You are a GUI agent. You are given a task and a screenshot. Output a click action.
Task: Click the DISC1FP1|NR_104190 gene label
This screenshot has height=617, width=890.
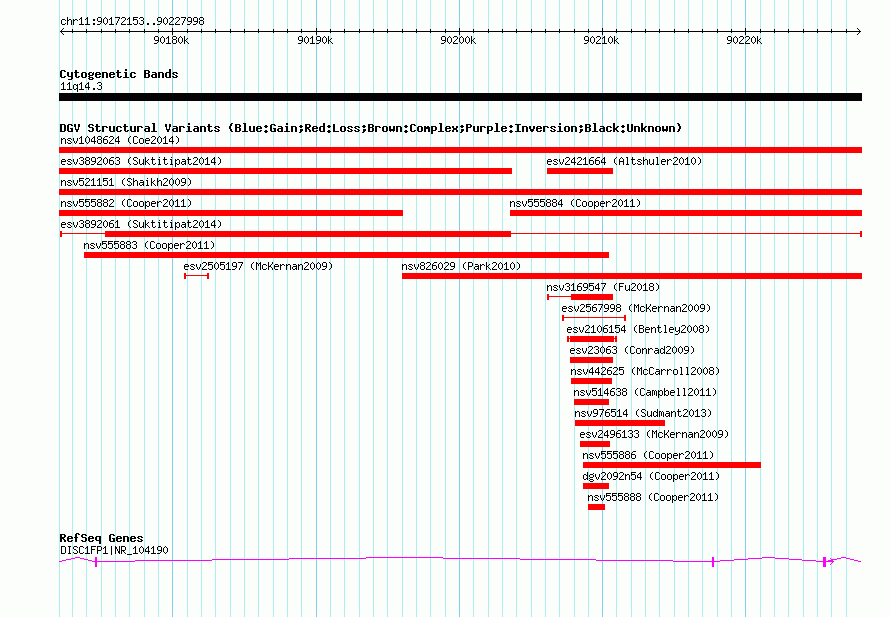click(x=114, y=550)
